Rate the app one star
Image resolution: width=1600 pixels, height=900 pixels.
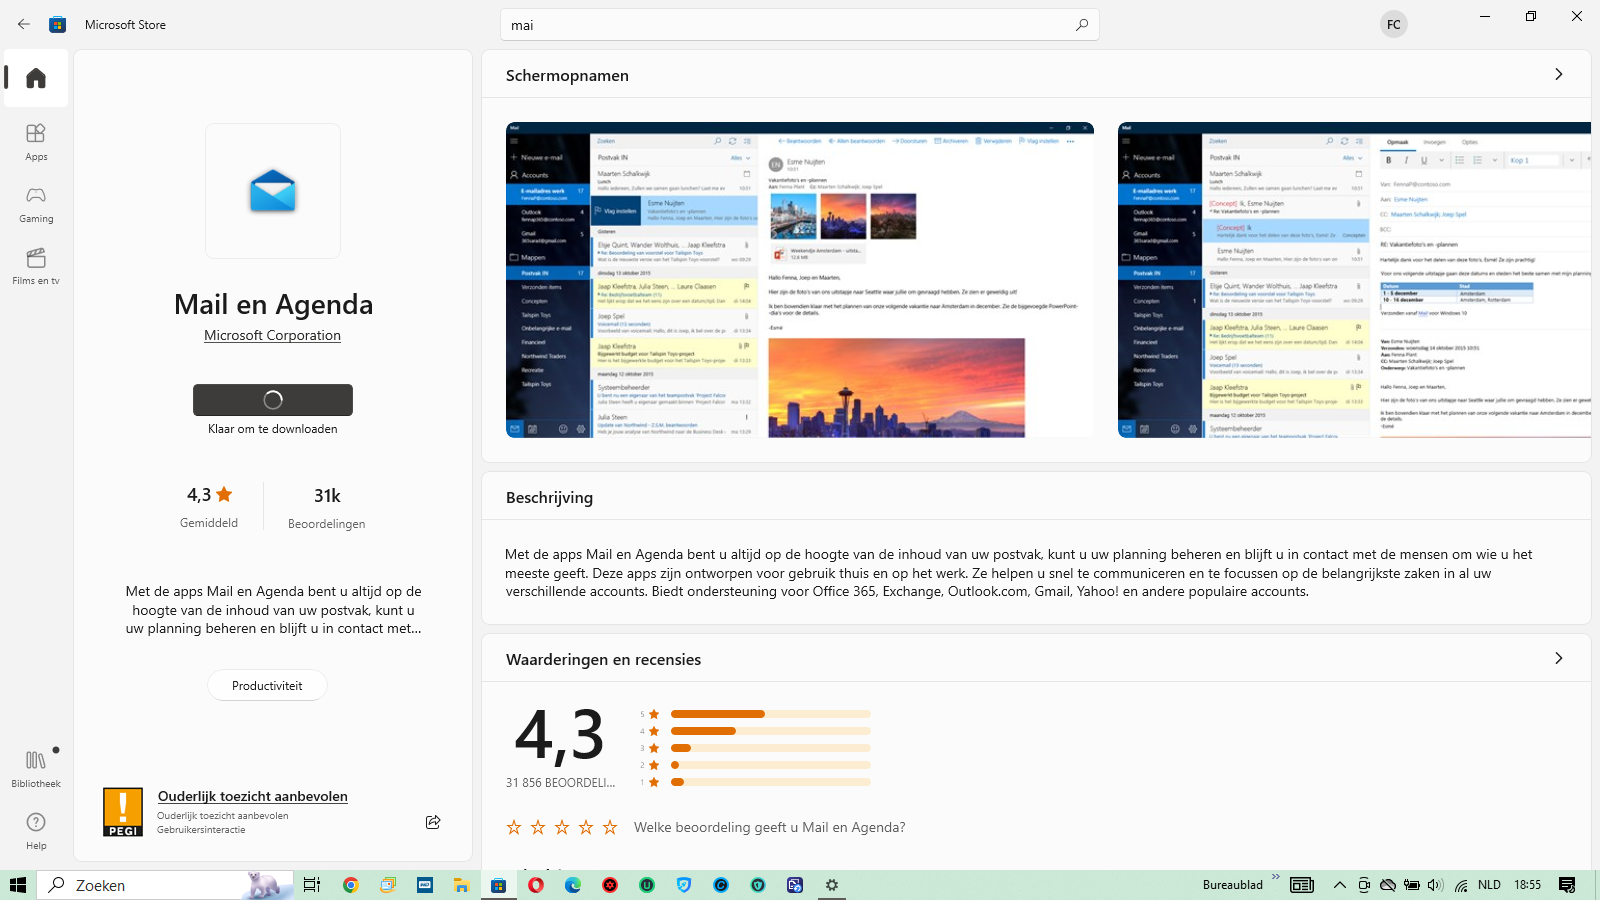(x=514, y=827)
